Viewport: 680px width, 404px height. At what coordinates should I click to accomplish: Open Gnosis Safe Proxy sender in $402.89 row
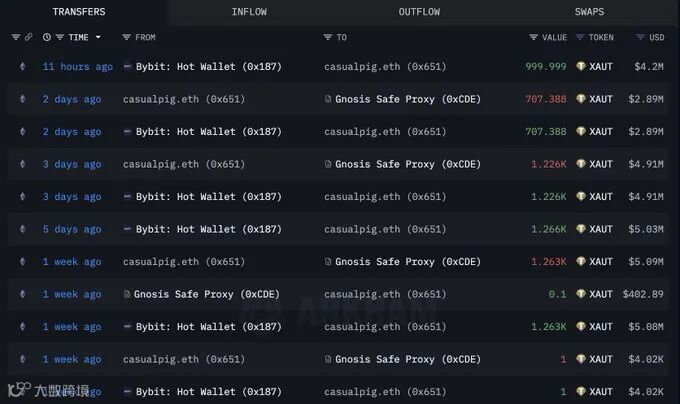click(x=206, y=294)
